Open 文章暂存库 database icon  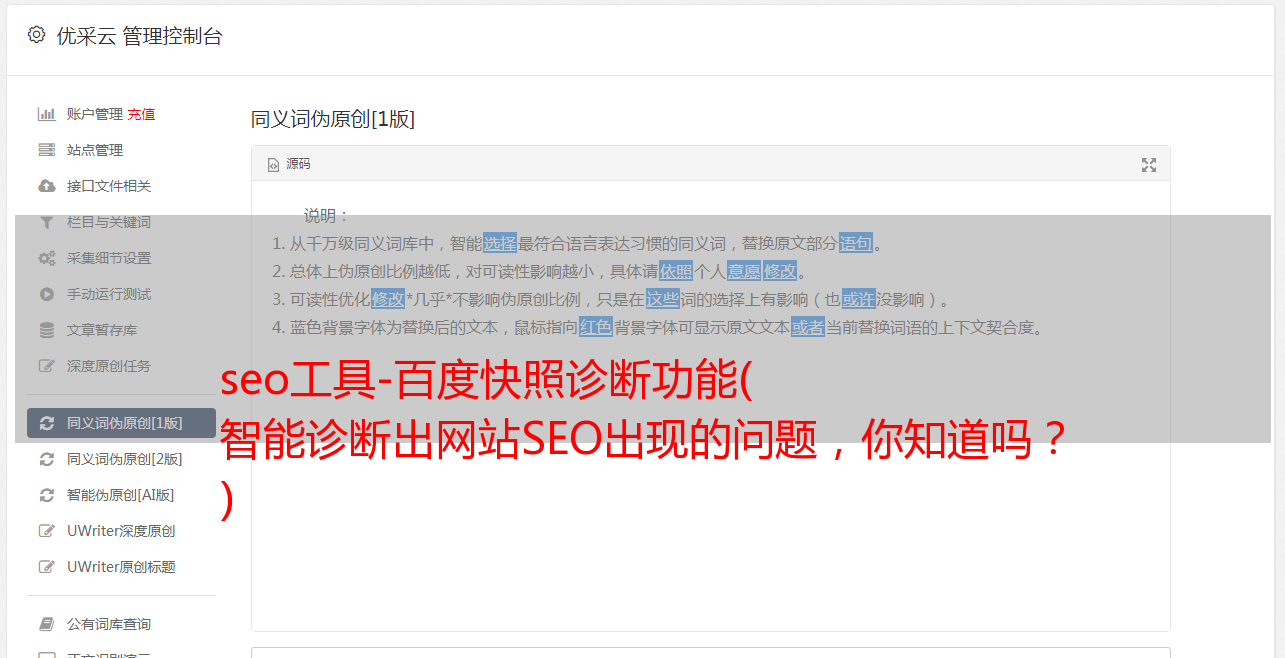(x=46, y=330)
